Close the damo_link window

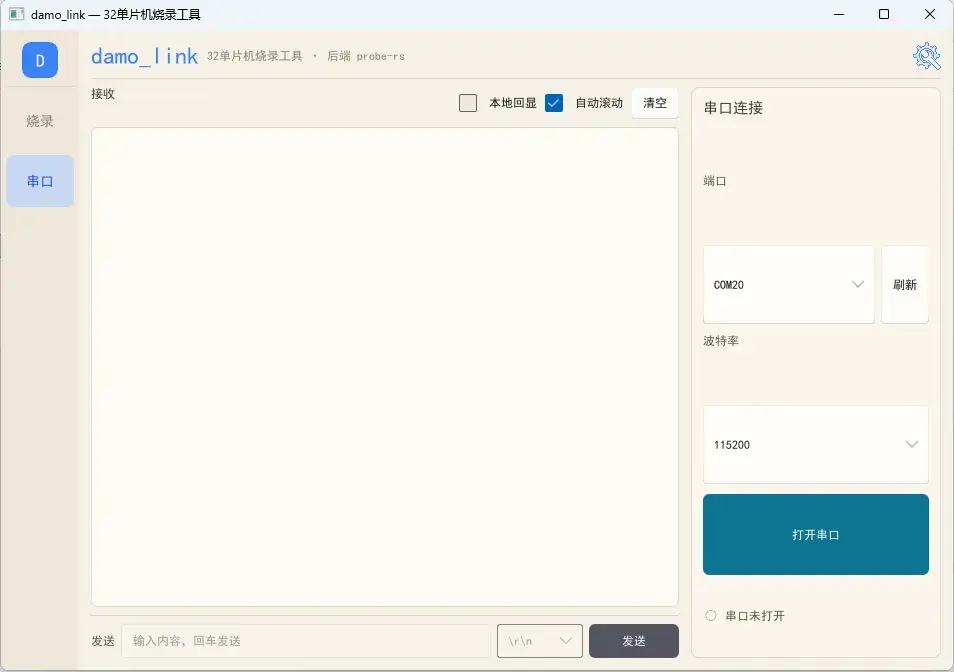[930, 14]
